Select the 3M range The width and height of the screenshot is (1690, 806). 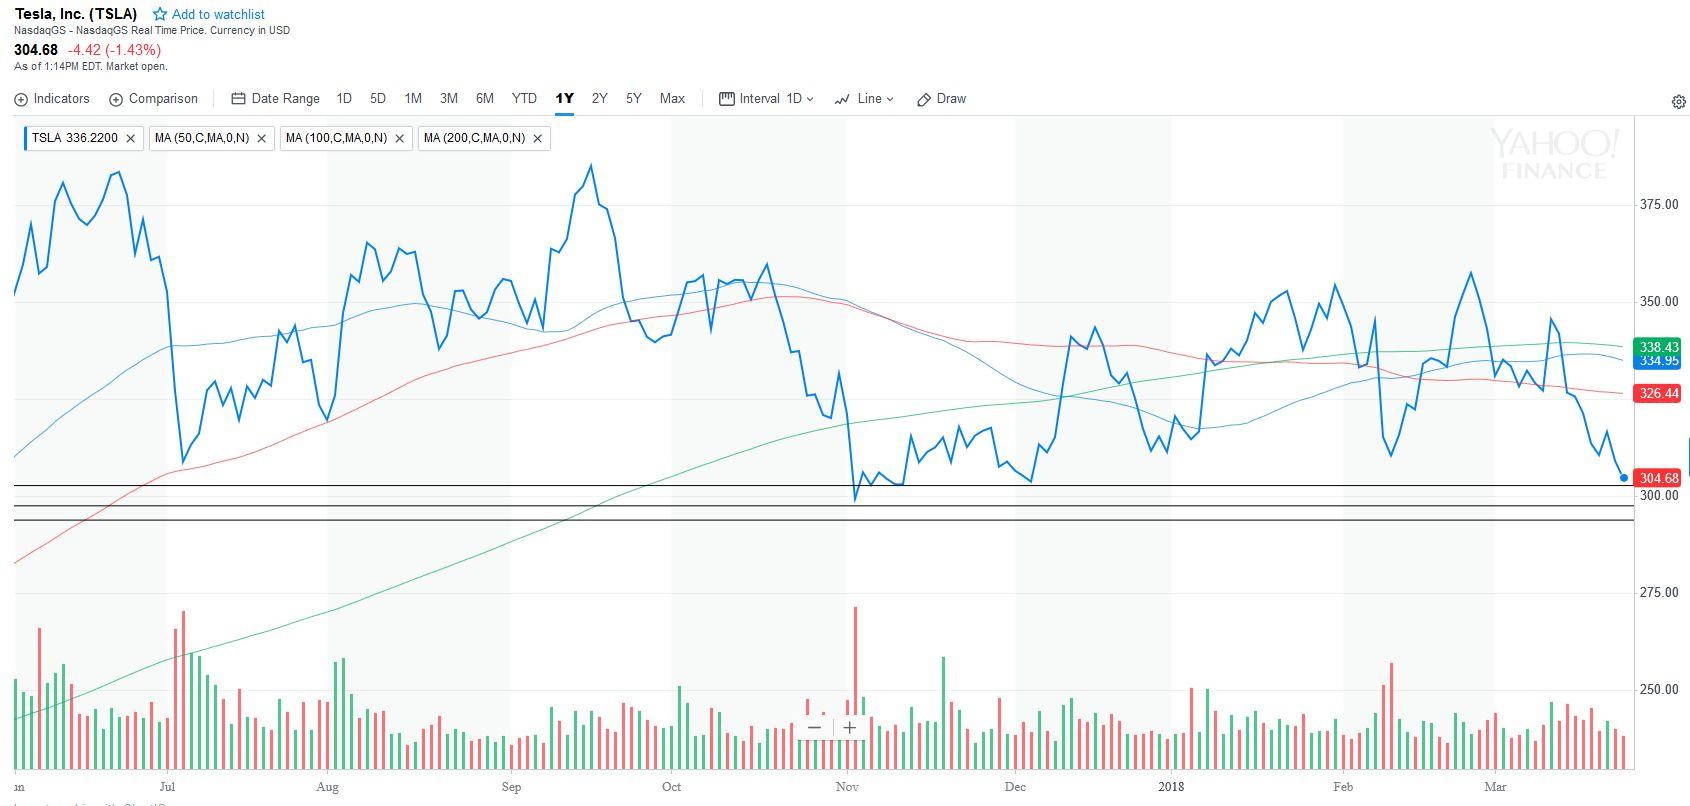(449, 99)
